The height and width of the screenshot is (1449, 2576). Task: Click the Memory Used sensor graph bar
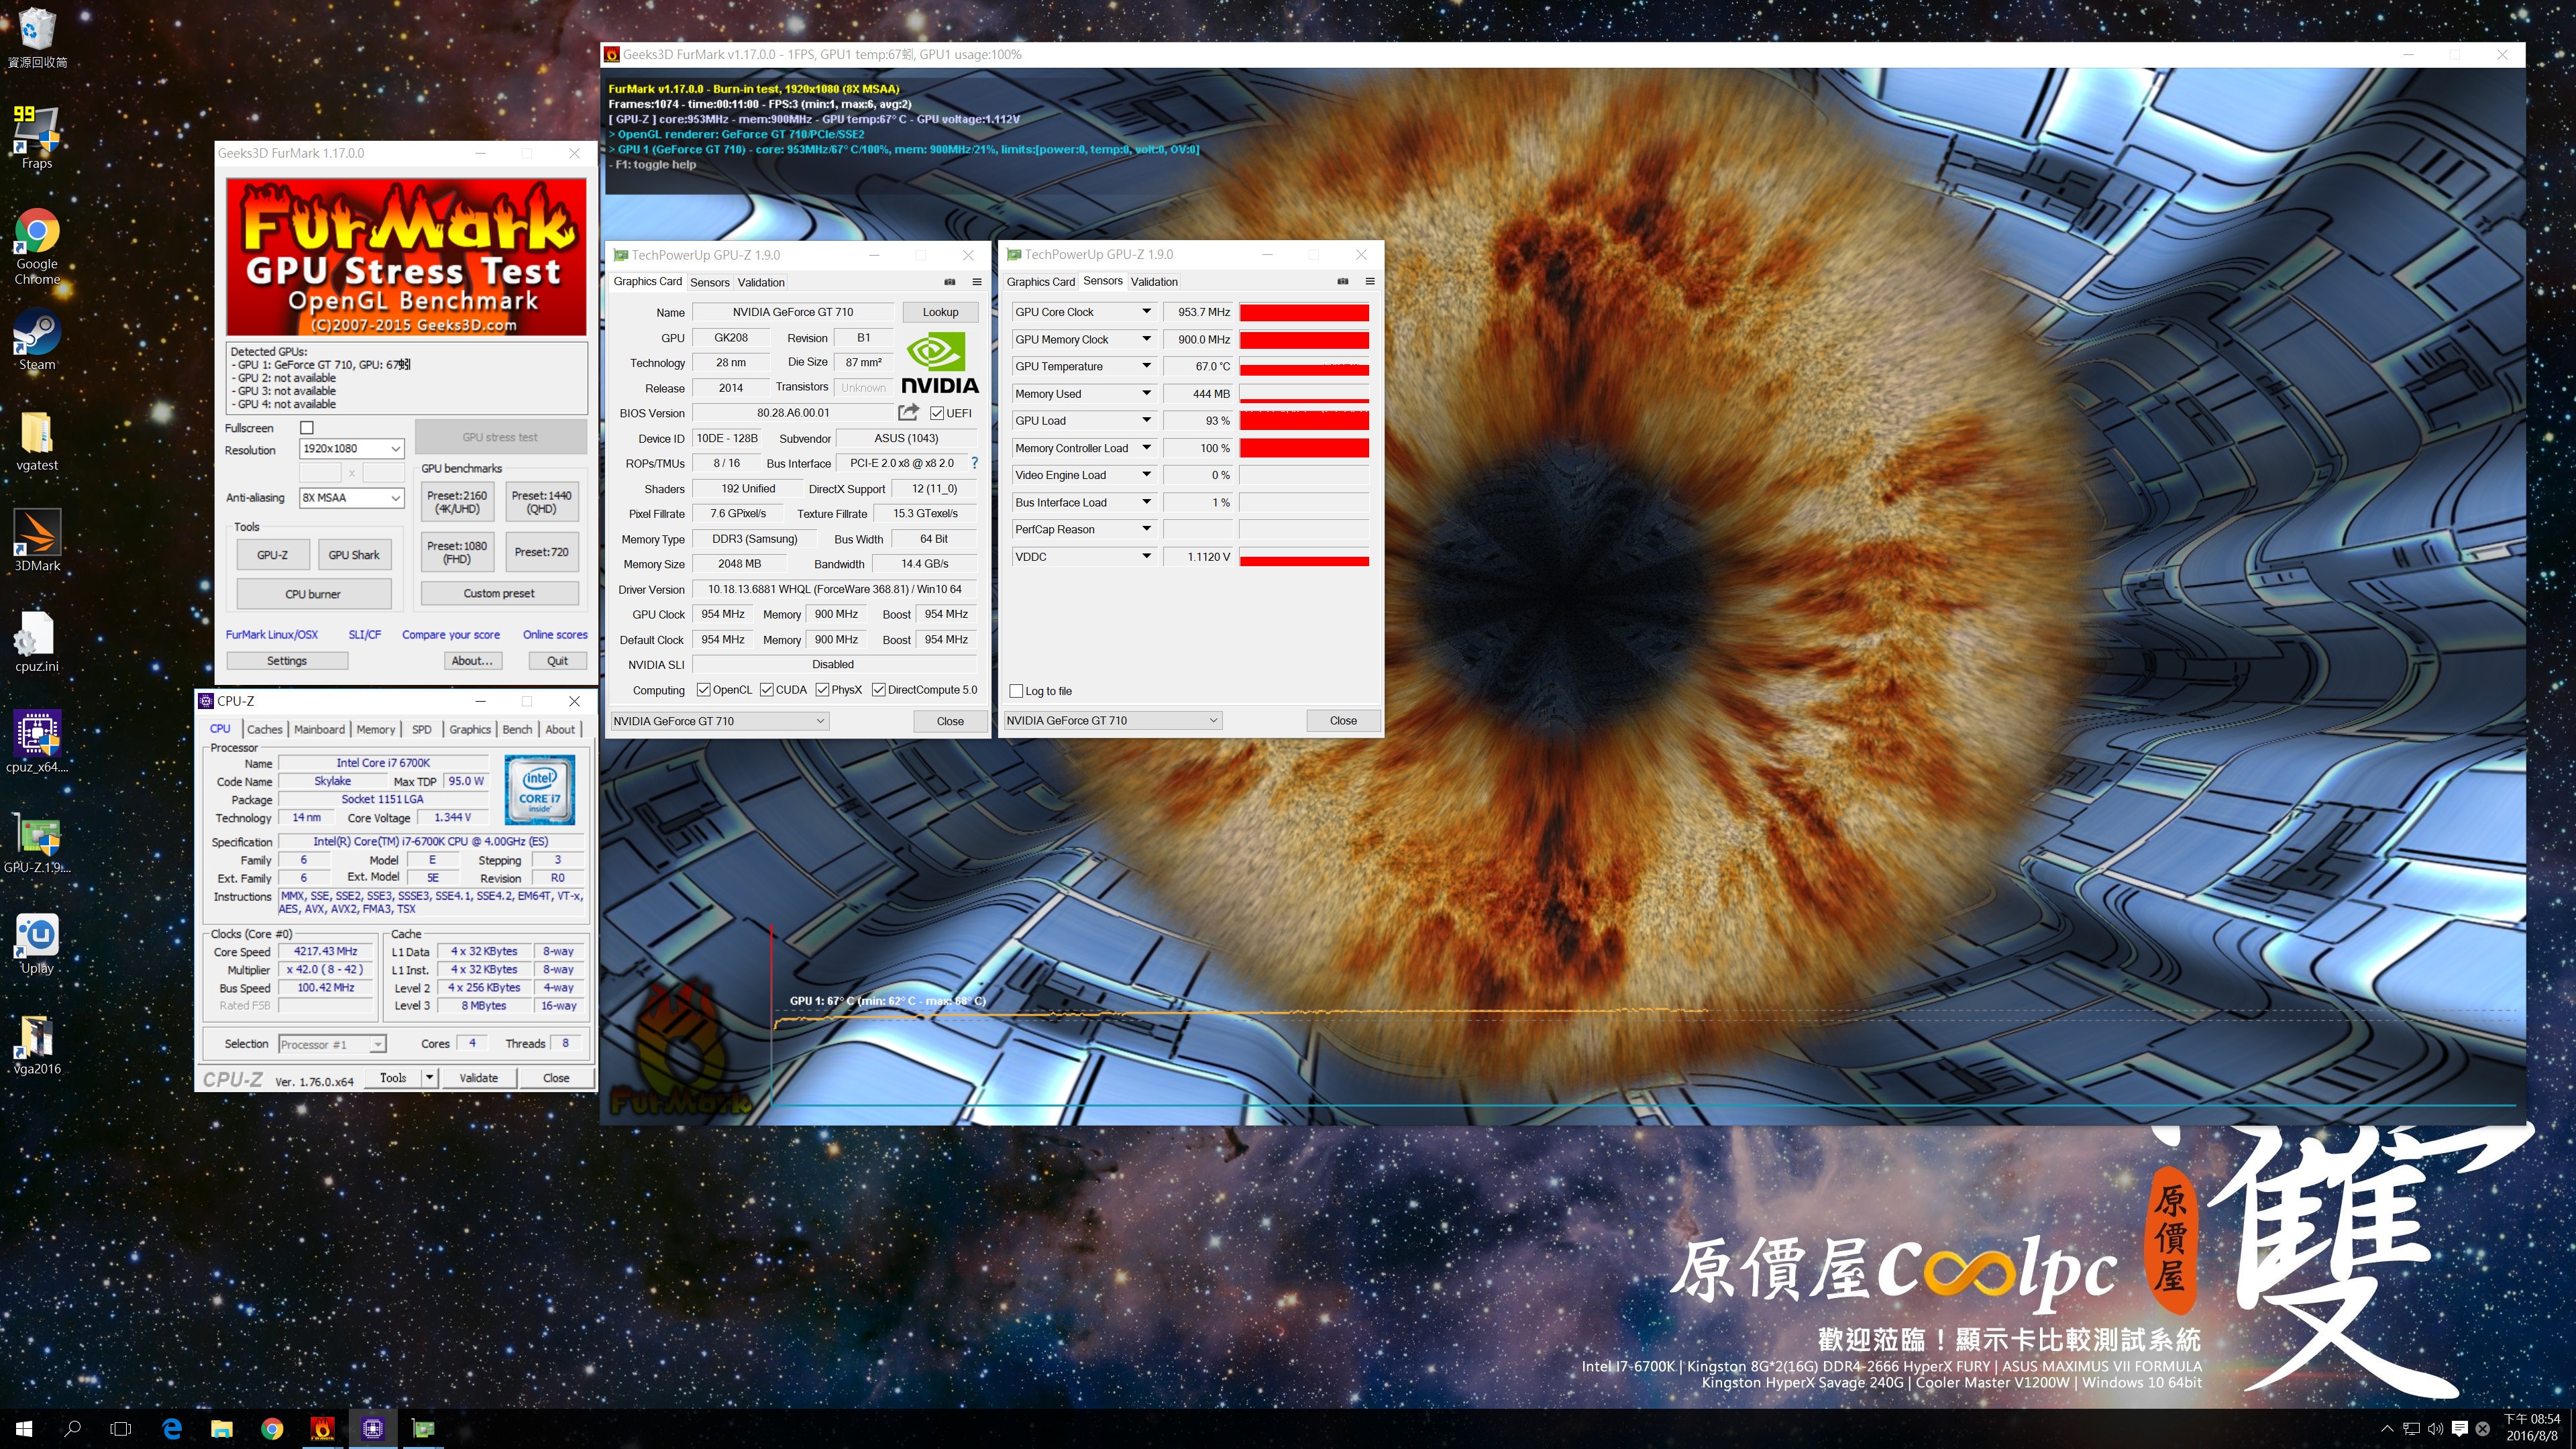click(1304, 394)
